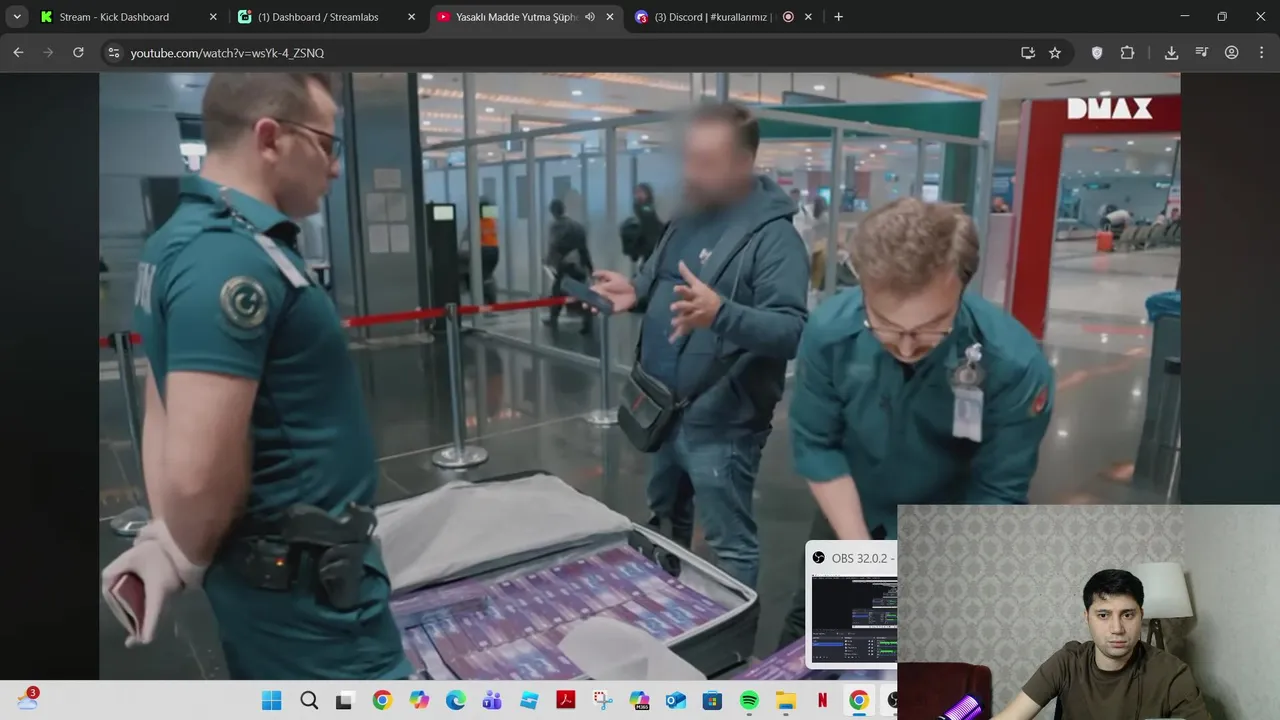Open Netflix from the taskbar

[x=822, y=701]
